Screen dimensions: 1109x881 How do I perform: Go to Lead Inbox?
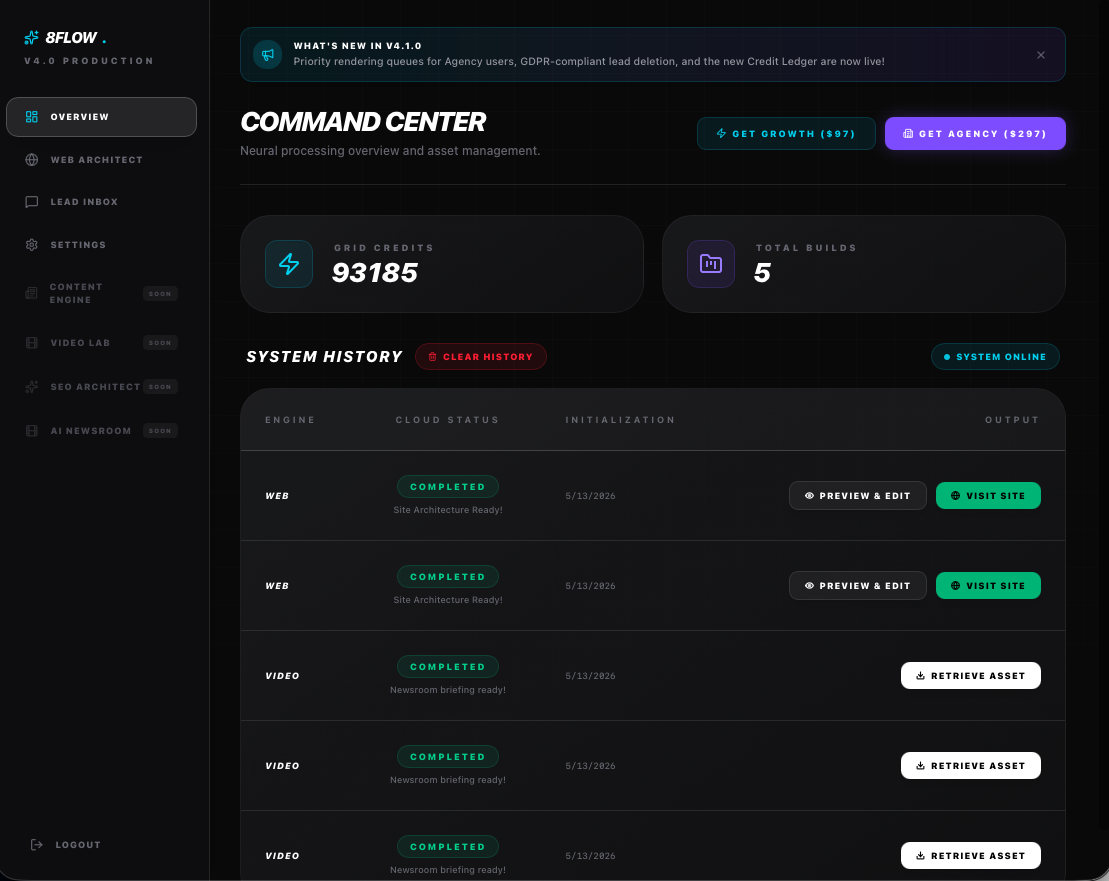101,202
